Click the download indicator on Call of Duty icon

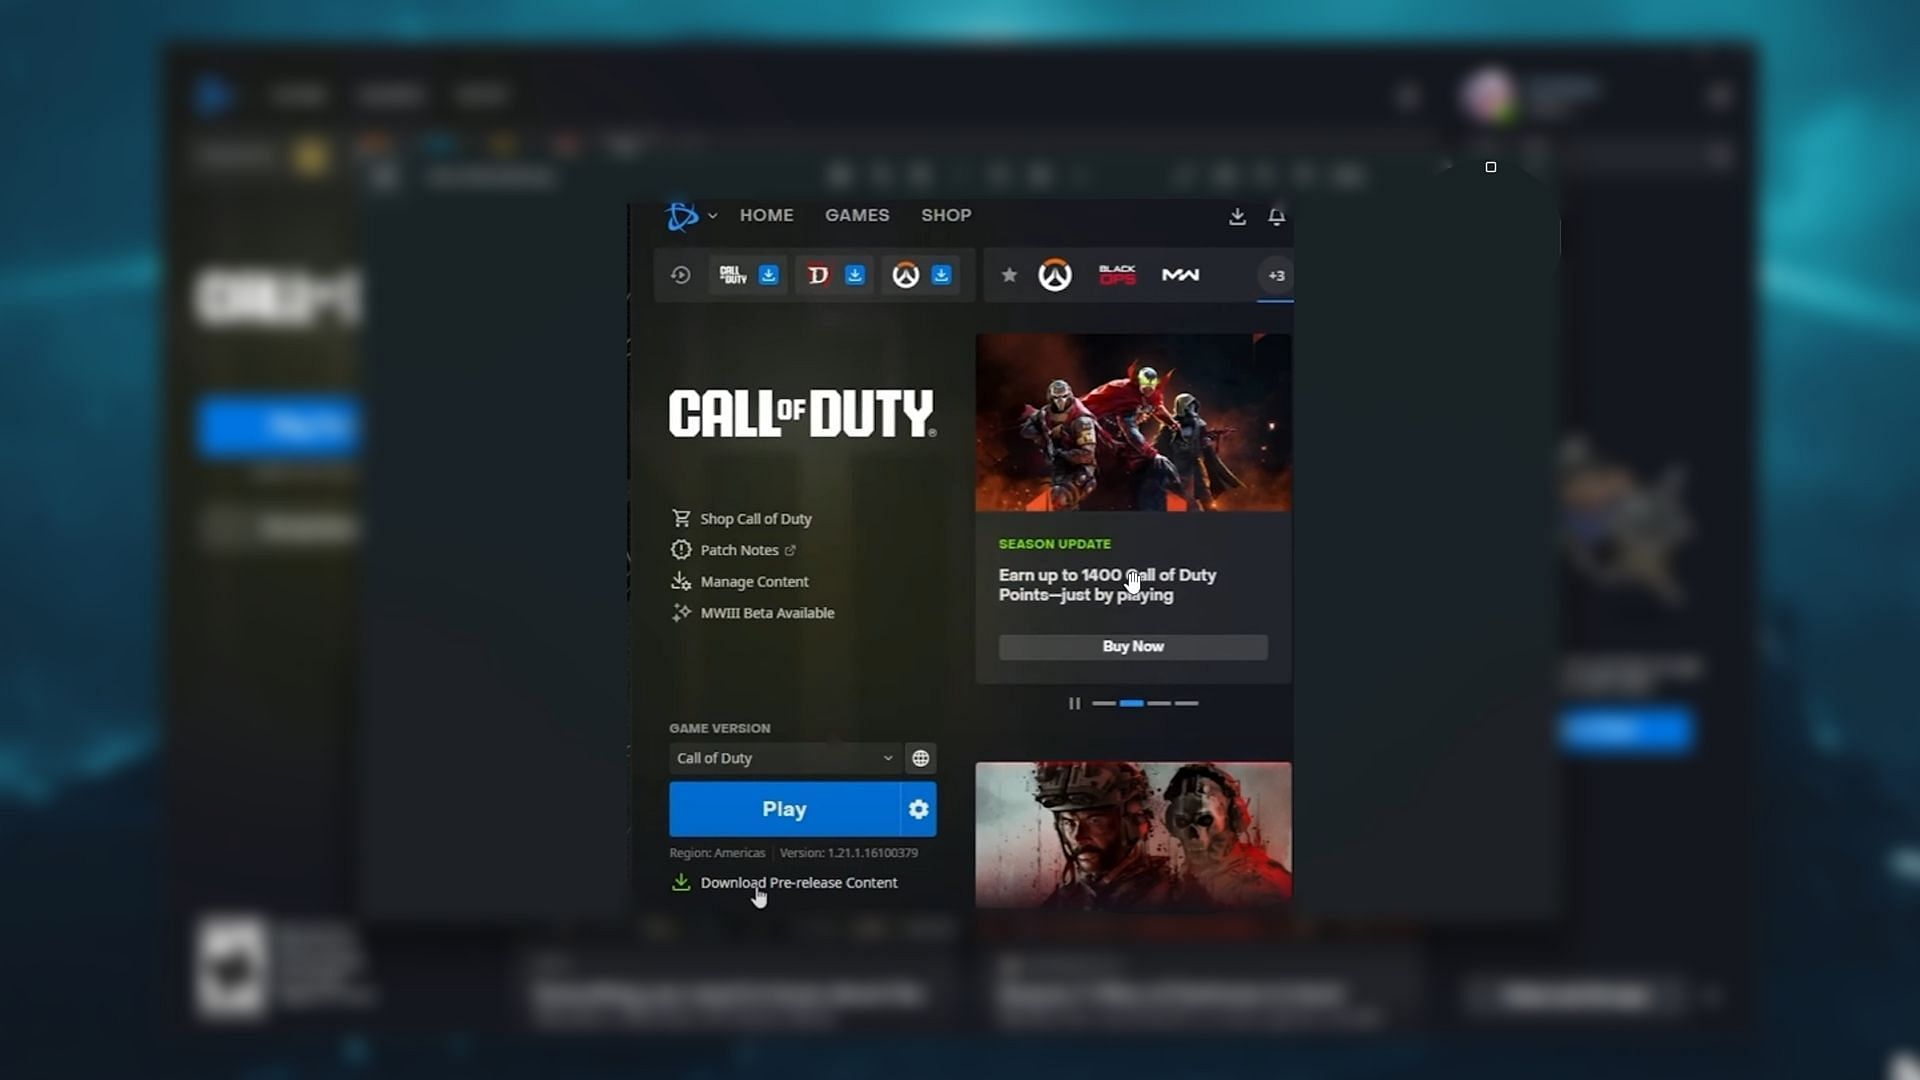click(x=769, y=274)
